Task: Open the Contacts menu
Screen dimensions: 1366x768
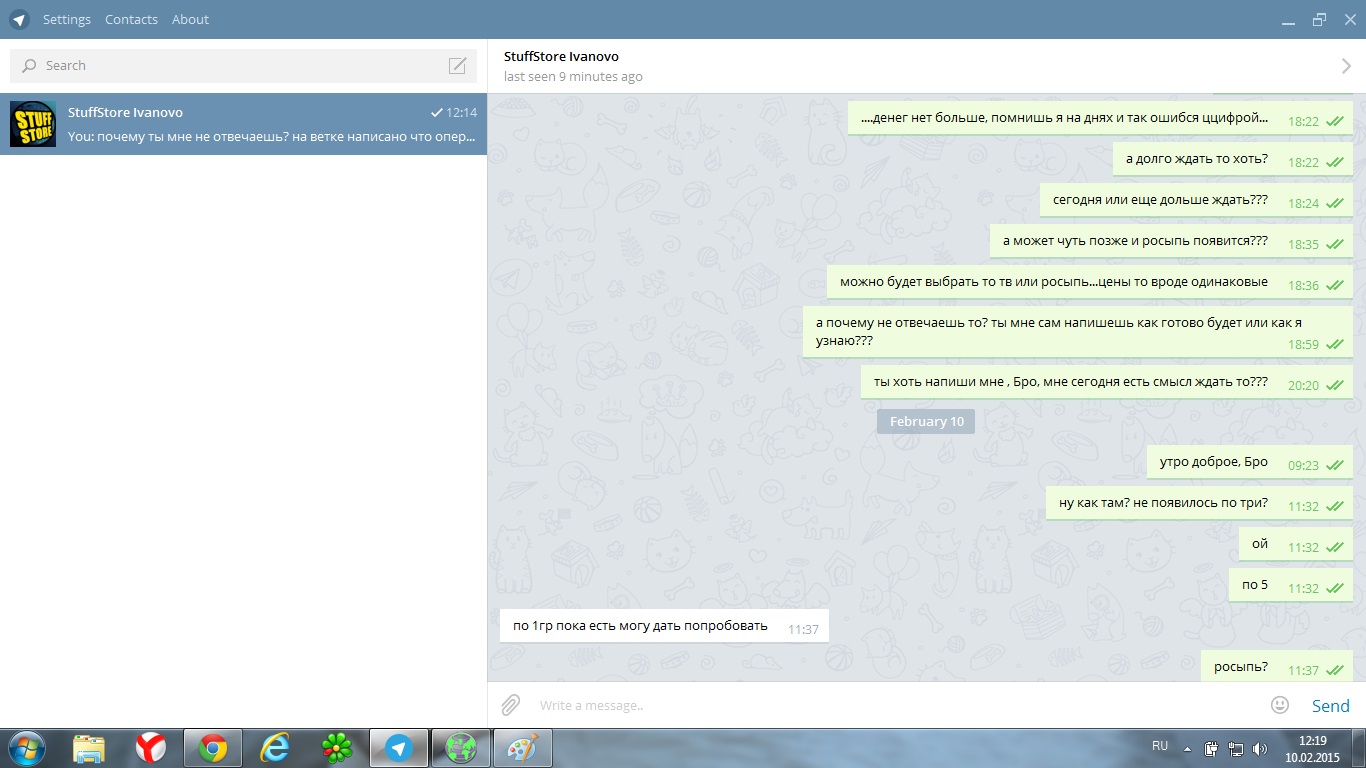Action: [x=131, y=19]
